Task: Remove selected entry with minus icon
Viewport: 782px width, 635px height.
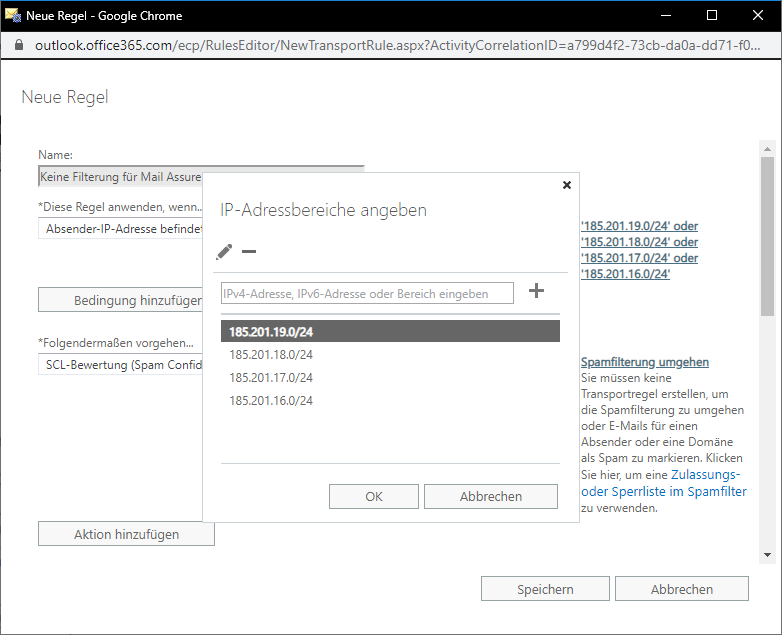Action: click(x=249, y=252)
